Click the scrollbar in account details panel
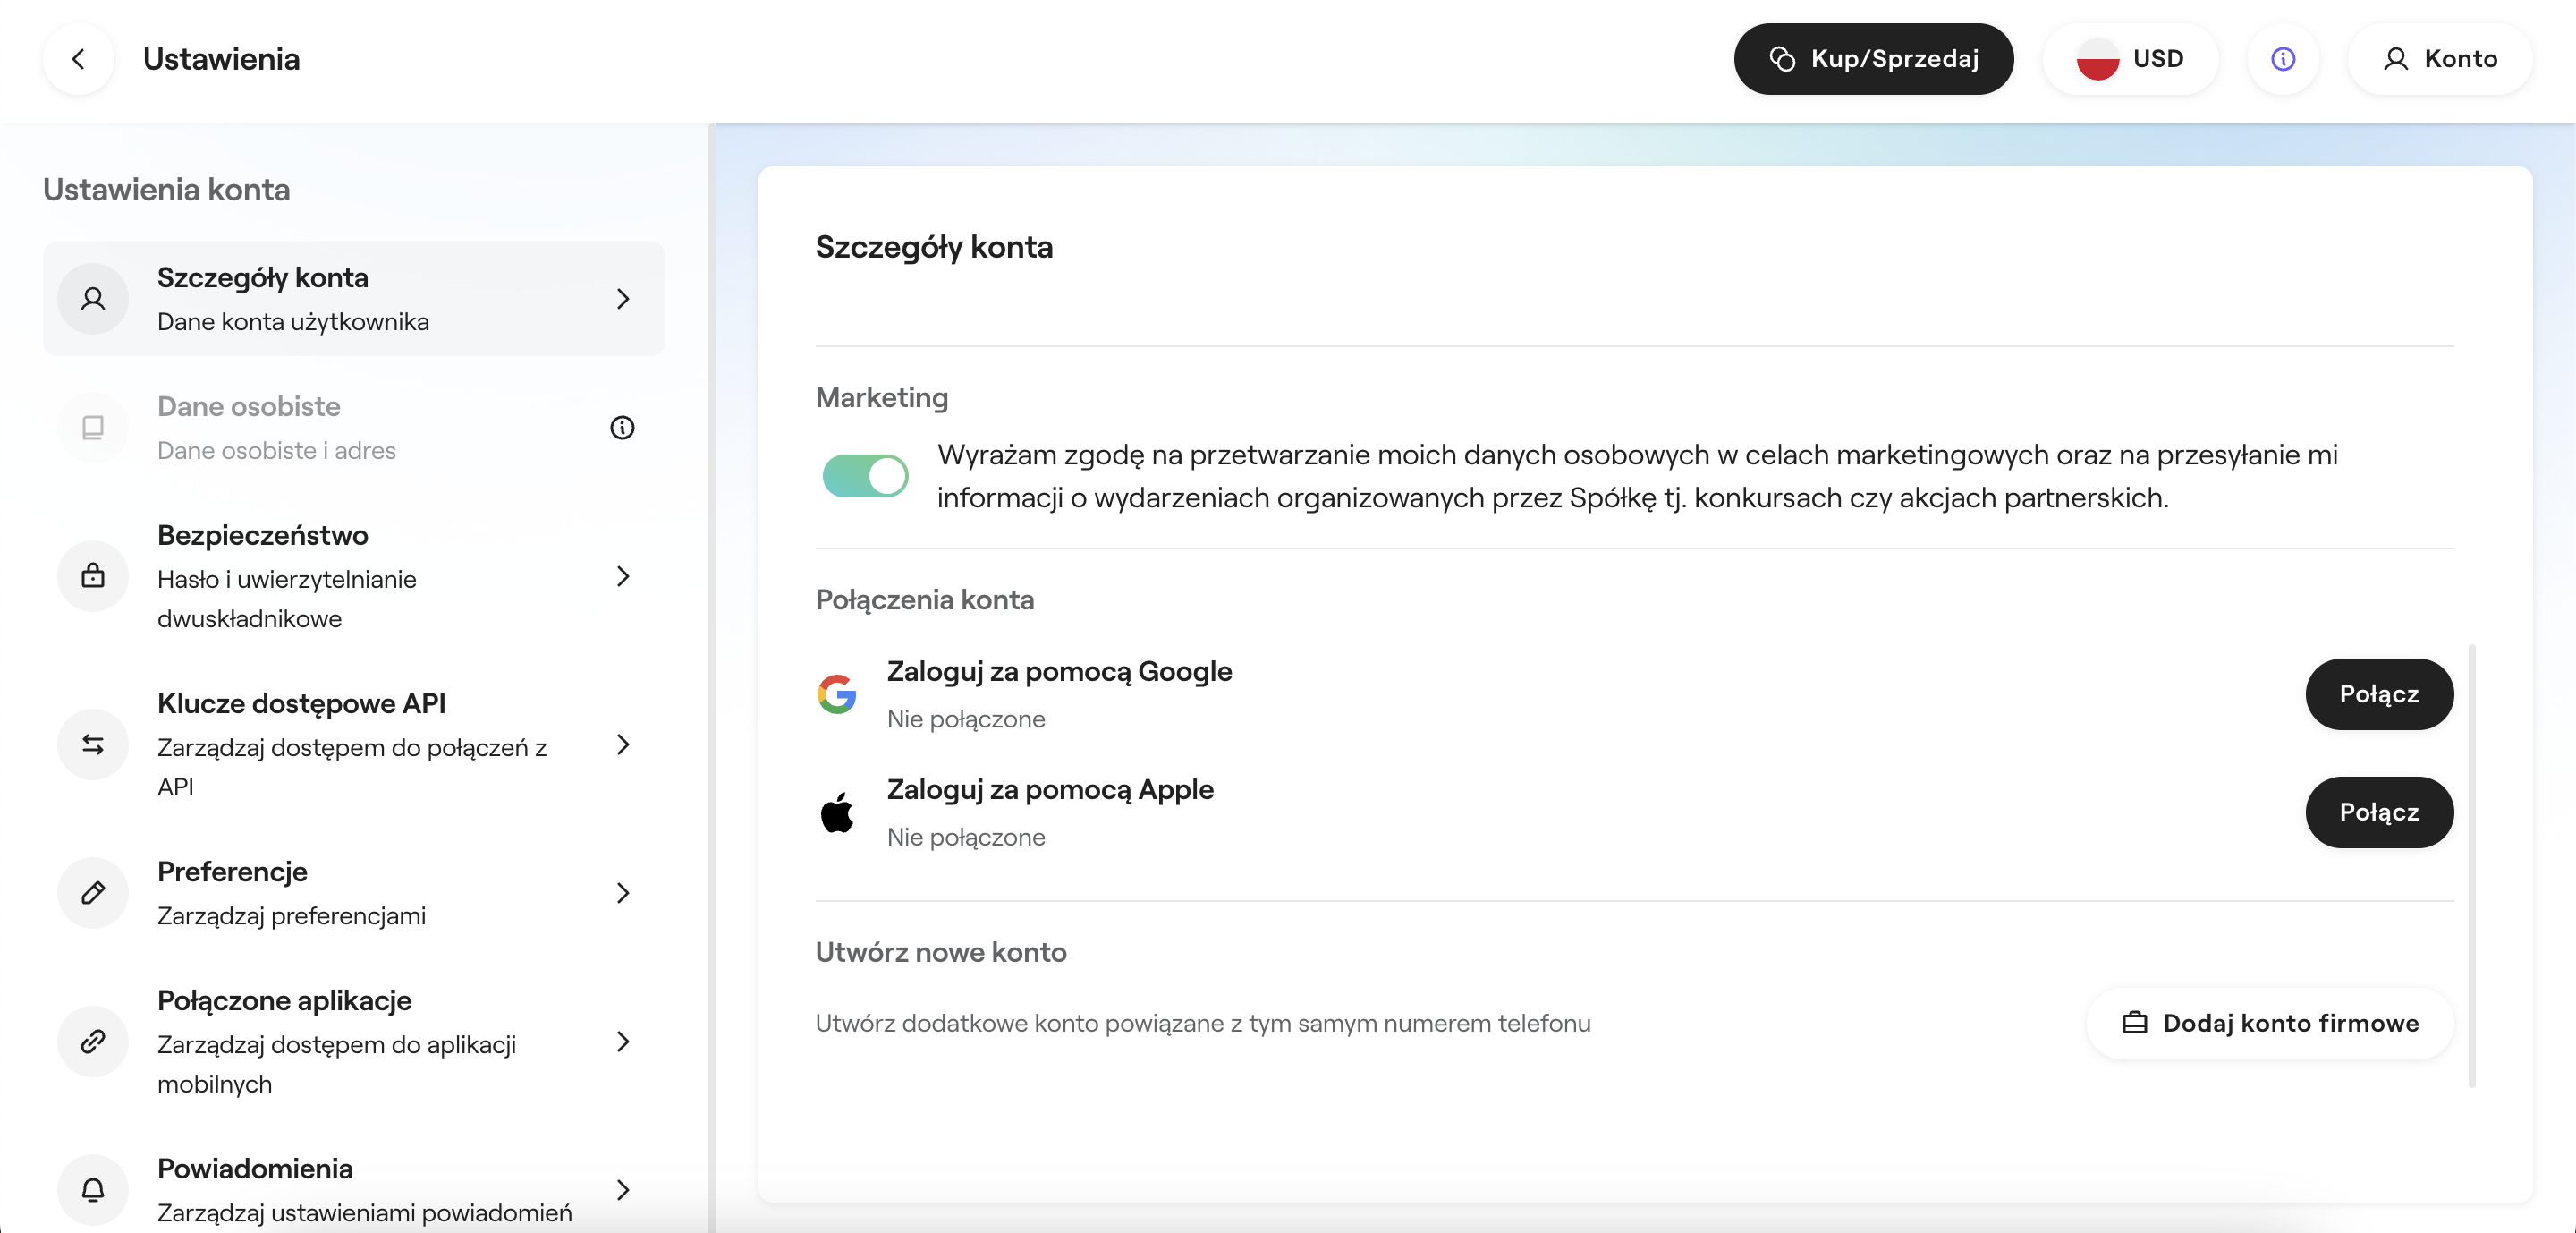2576x1233 pixels. click(x=2472, y=866)
